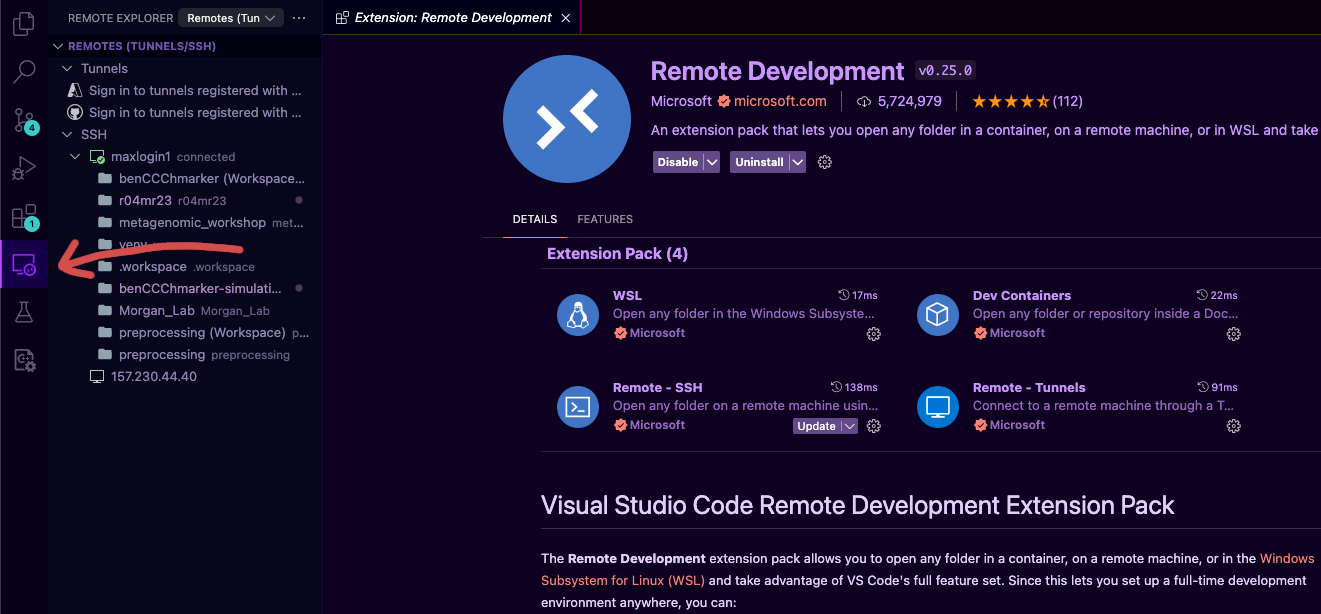The width and height of the screenshot is (1321, 614).
Task: Open the Extensions view in activity bar
Action: (x=24, y=217)
